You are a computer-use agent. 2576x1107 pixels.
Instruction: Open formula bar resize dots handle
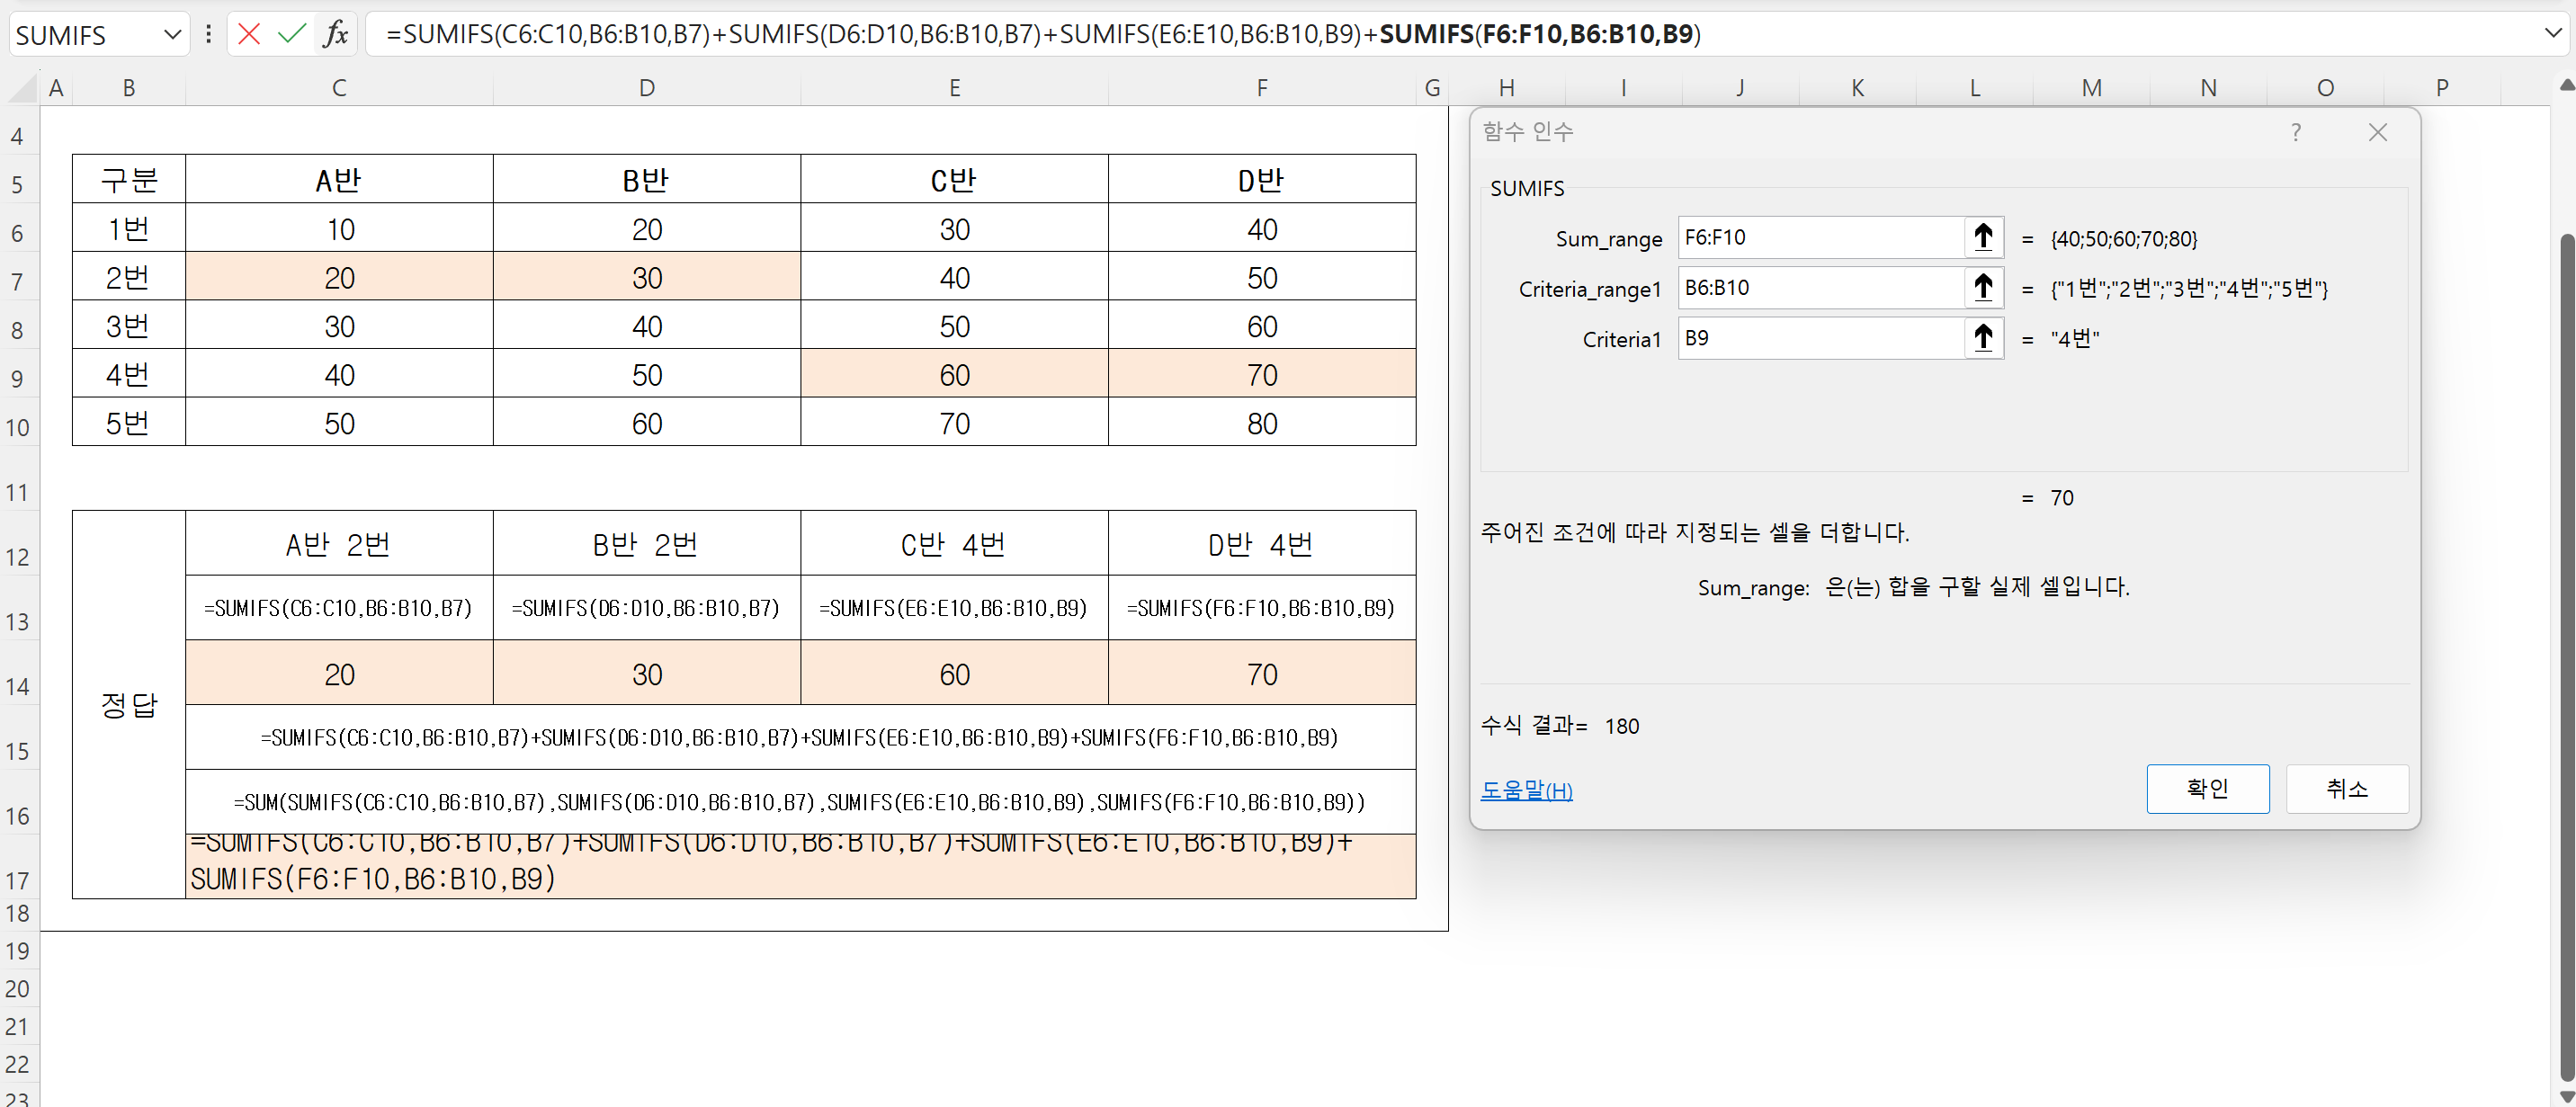coord(208,35)
